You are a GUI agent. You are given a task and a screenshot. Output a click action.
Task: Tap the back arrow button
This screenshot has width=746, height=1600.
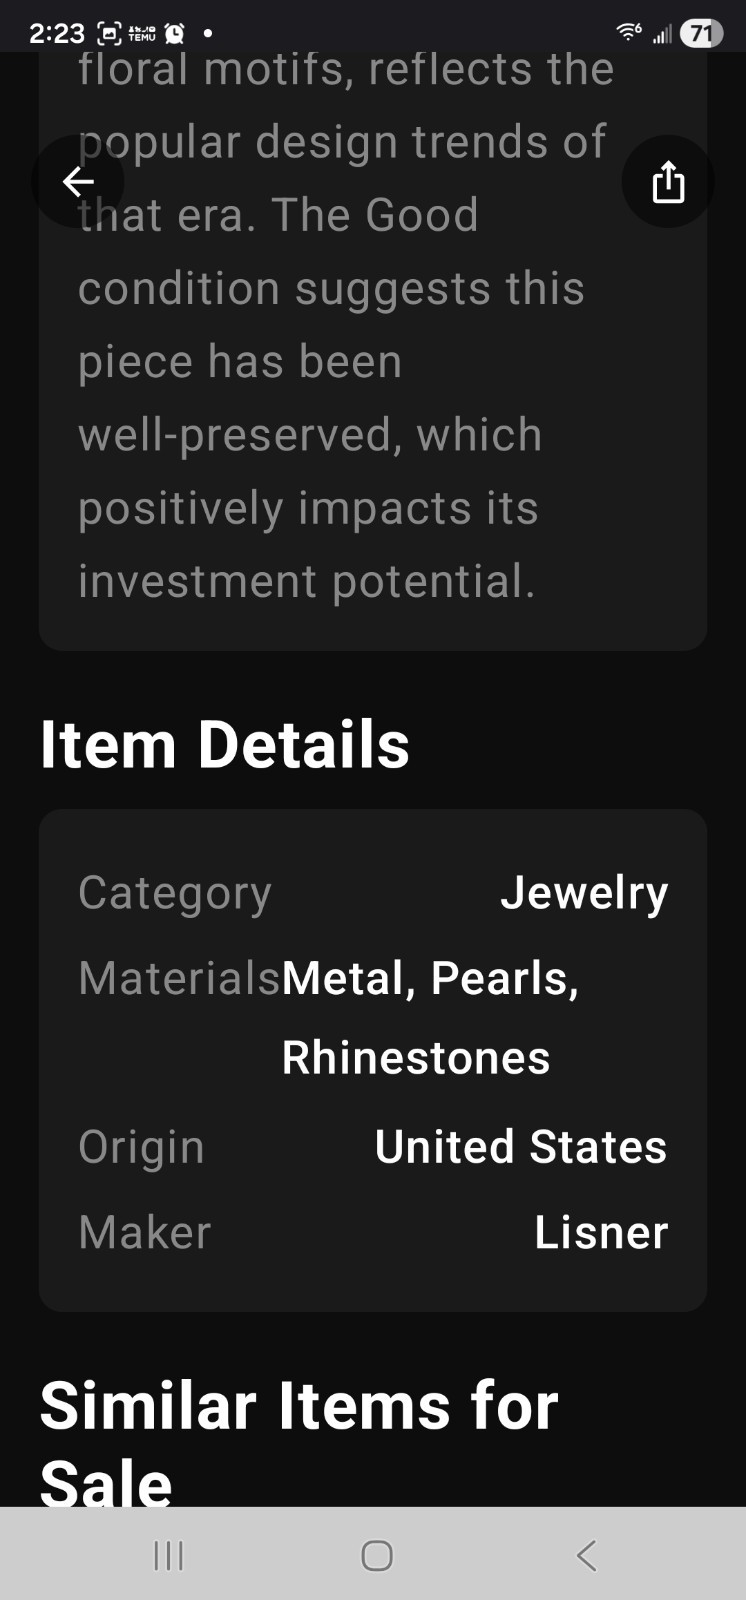click(78, 182)
